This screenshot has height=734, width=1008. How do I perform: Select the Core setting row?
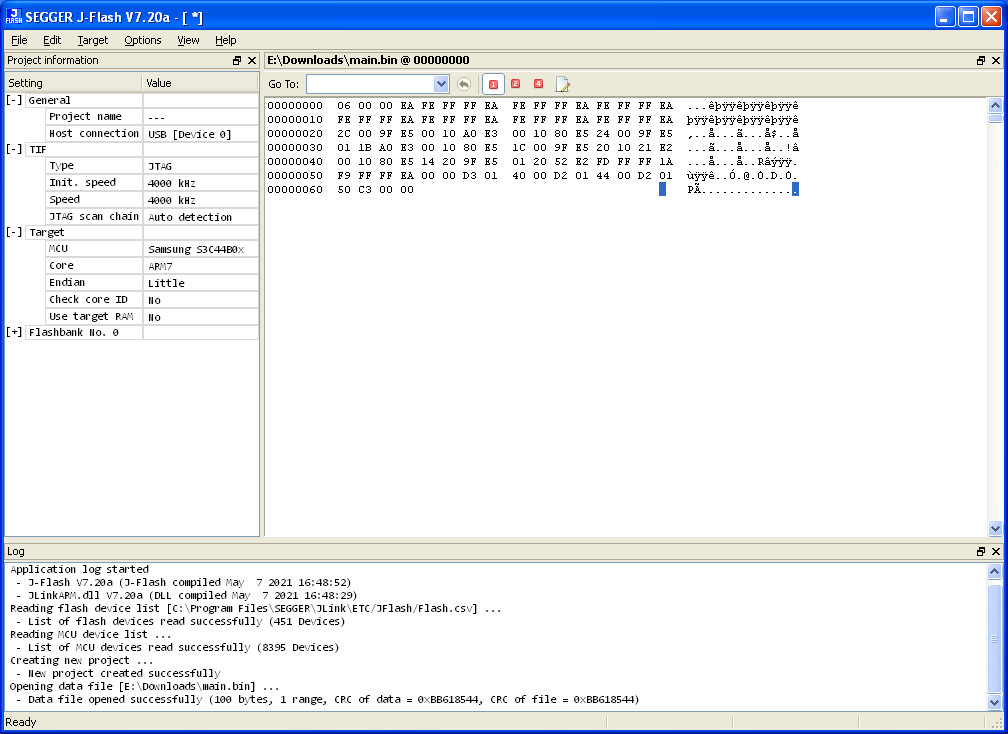(153, 265)
